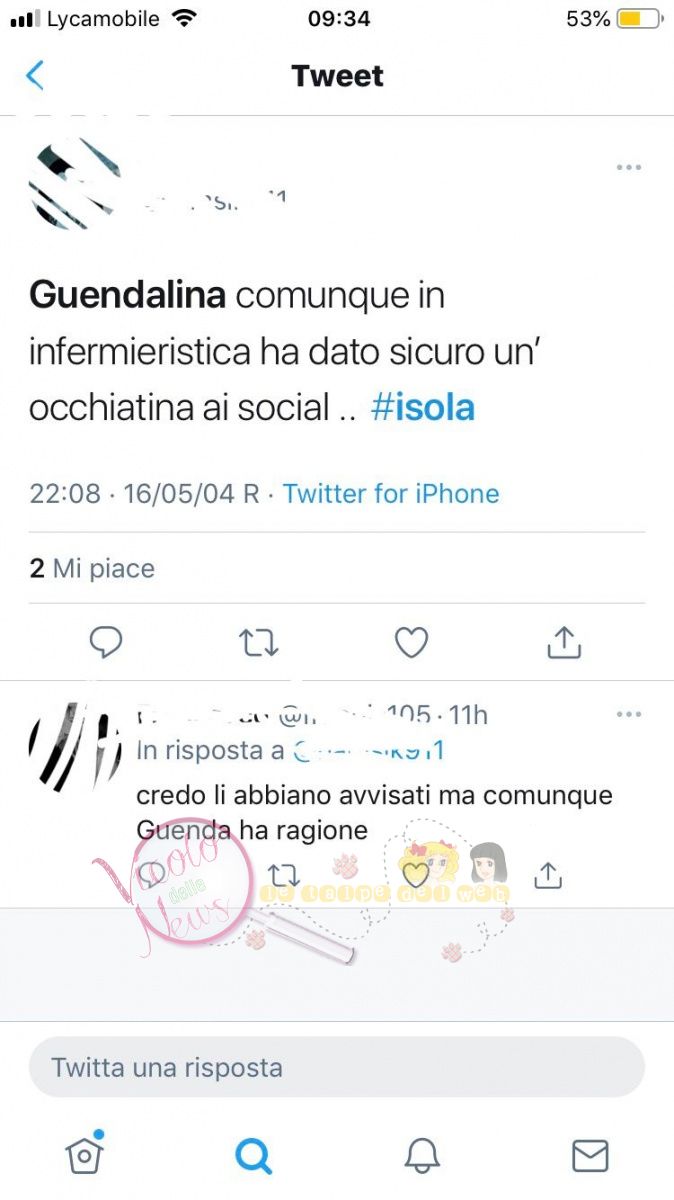674x1200 pixels.
Task: Open the Messages envelope tab
Action: [x=590, y=1156]
